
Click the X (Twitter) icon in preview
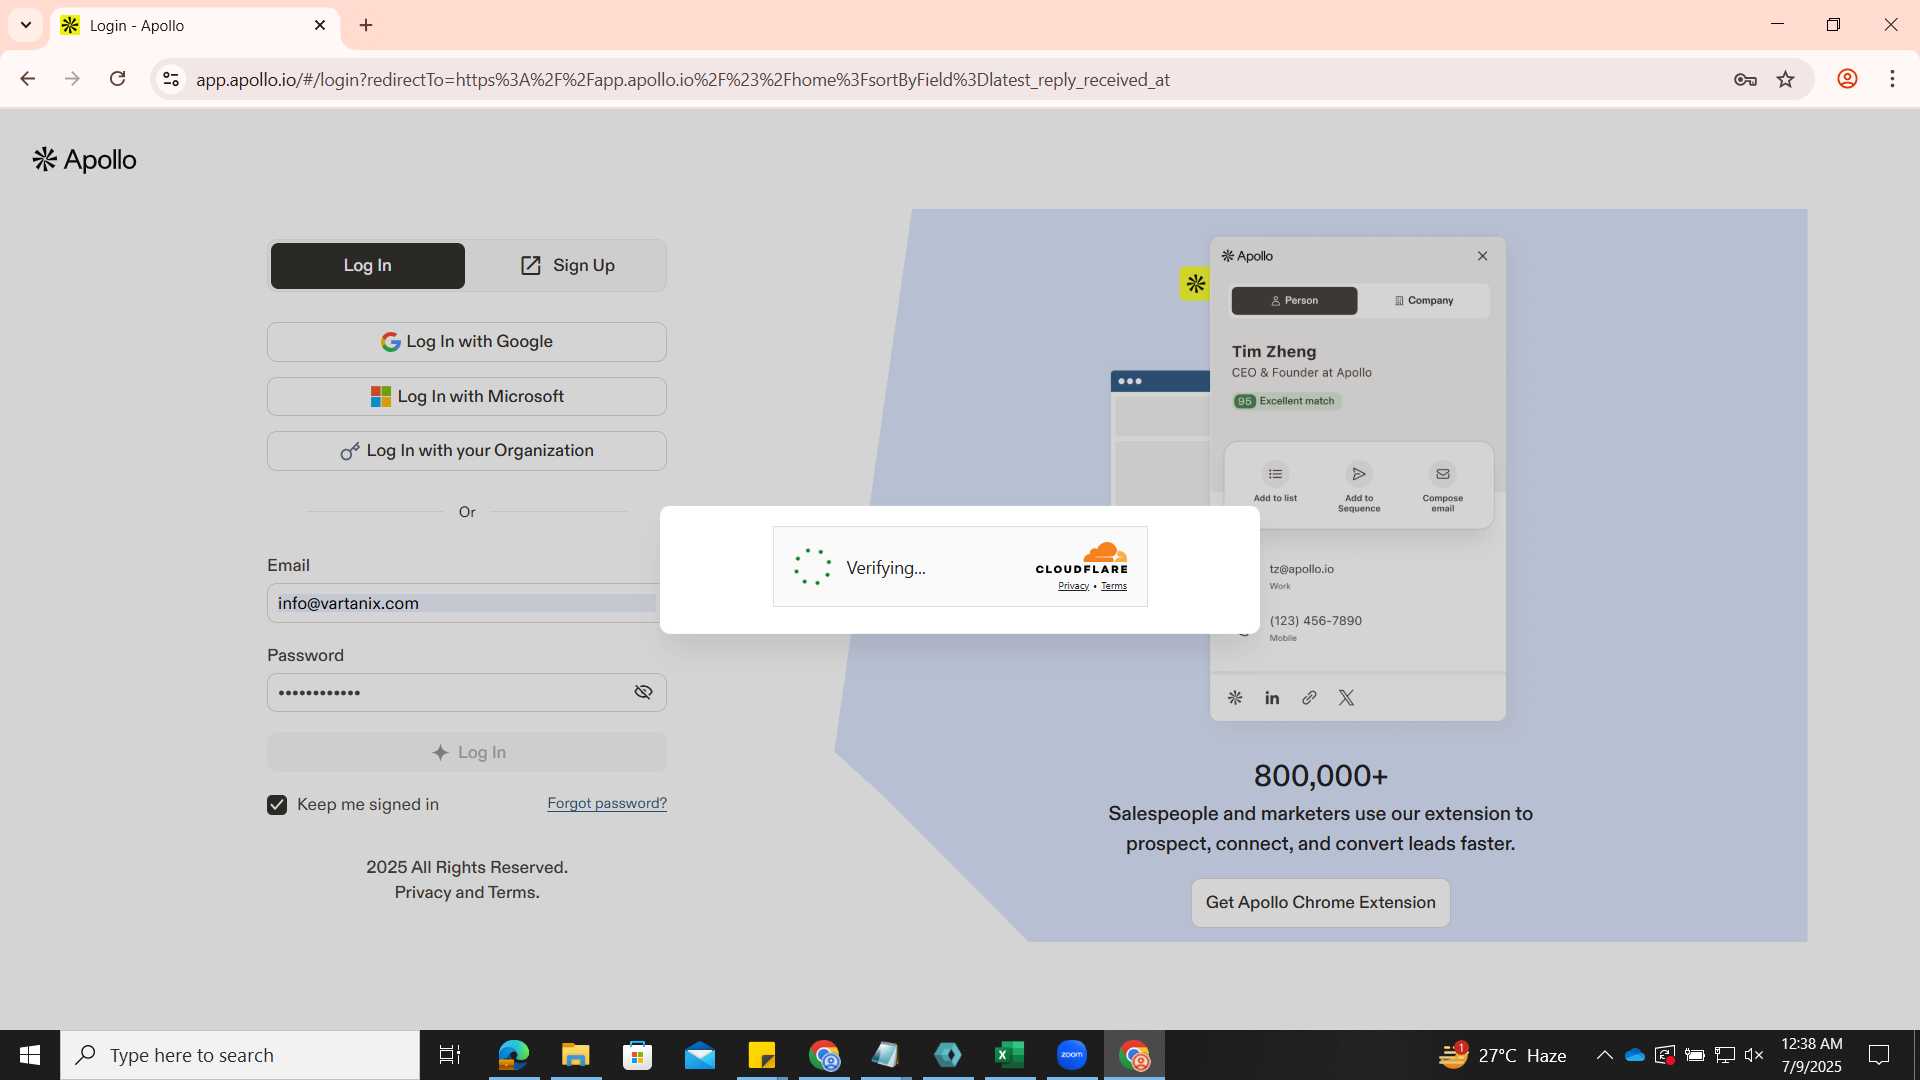[x=1346, y=698]
